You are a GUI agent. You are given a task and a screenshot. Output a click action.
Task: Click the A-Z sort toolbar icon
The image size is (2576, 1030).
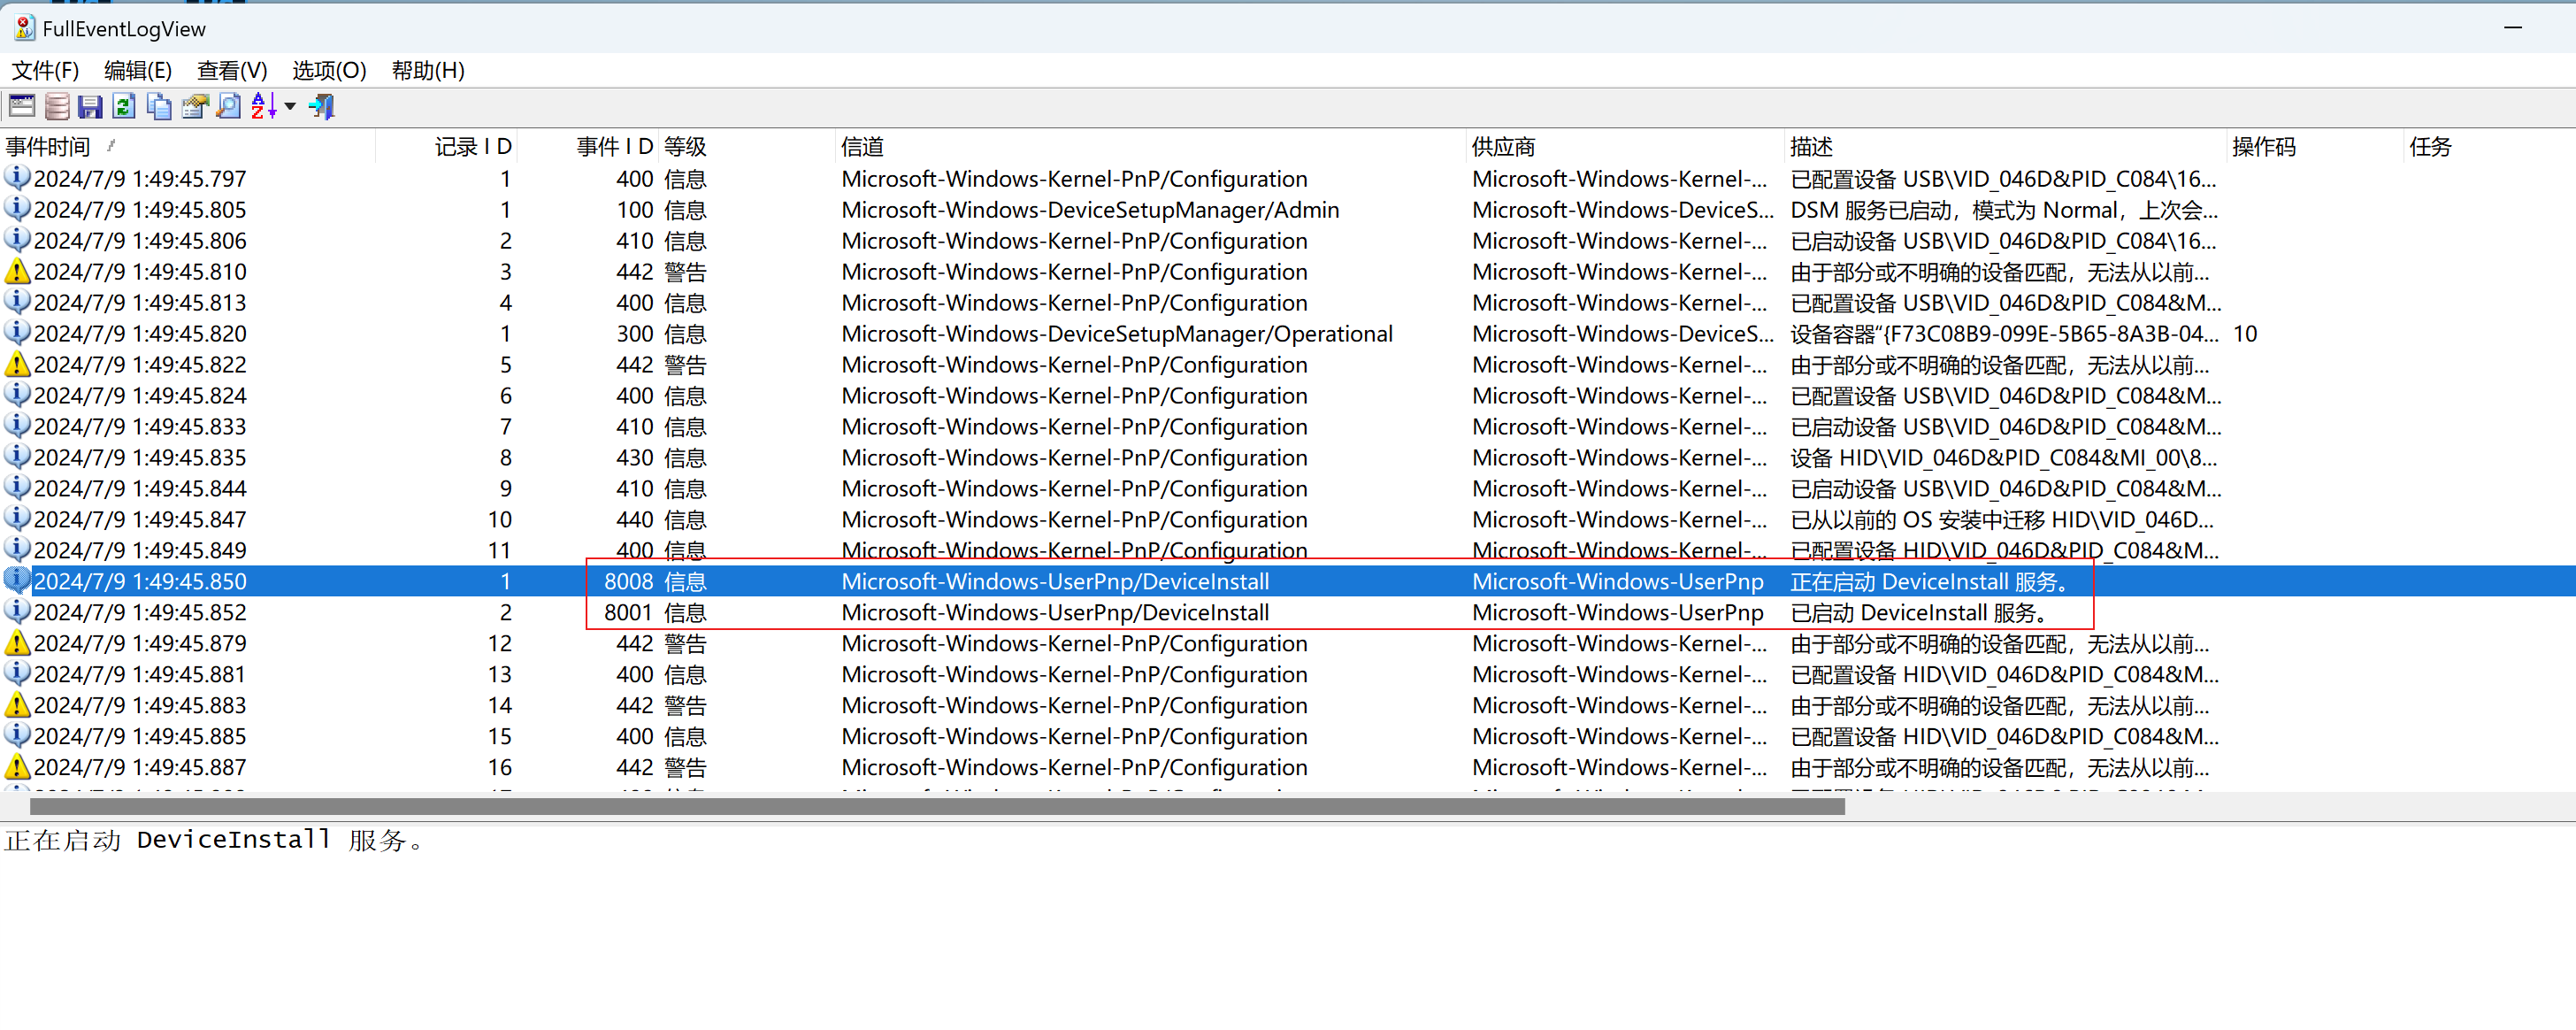[263, 106]
